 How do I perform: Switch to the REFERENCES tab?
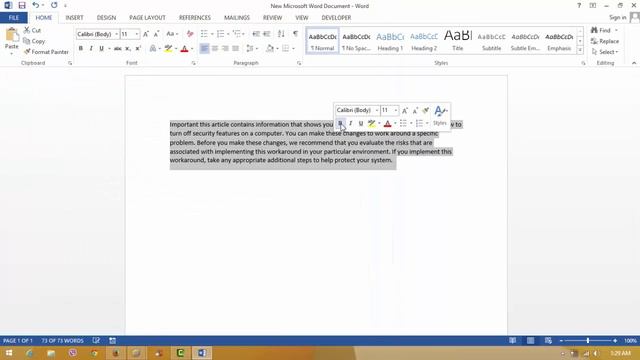tap(195, 18)
